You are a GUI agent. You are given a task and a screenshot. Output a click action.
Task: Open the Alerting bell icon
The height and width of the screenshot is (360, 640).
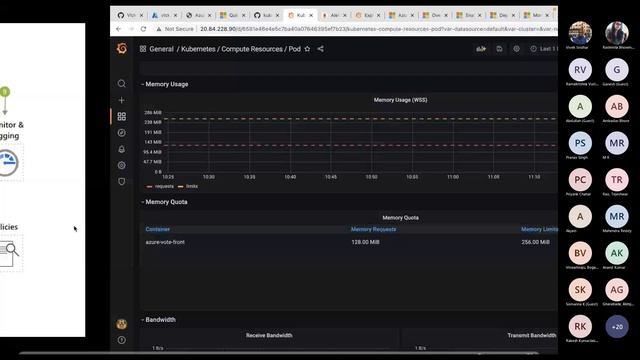tap(122, 149)
